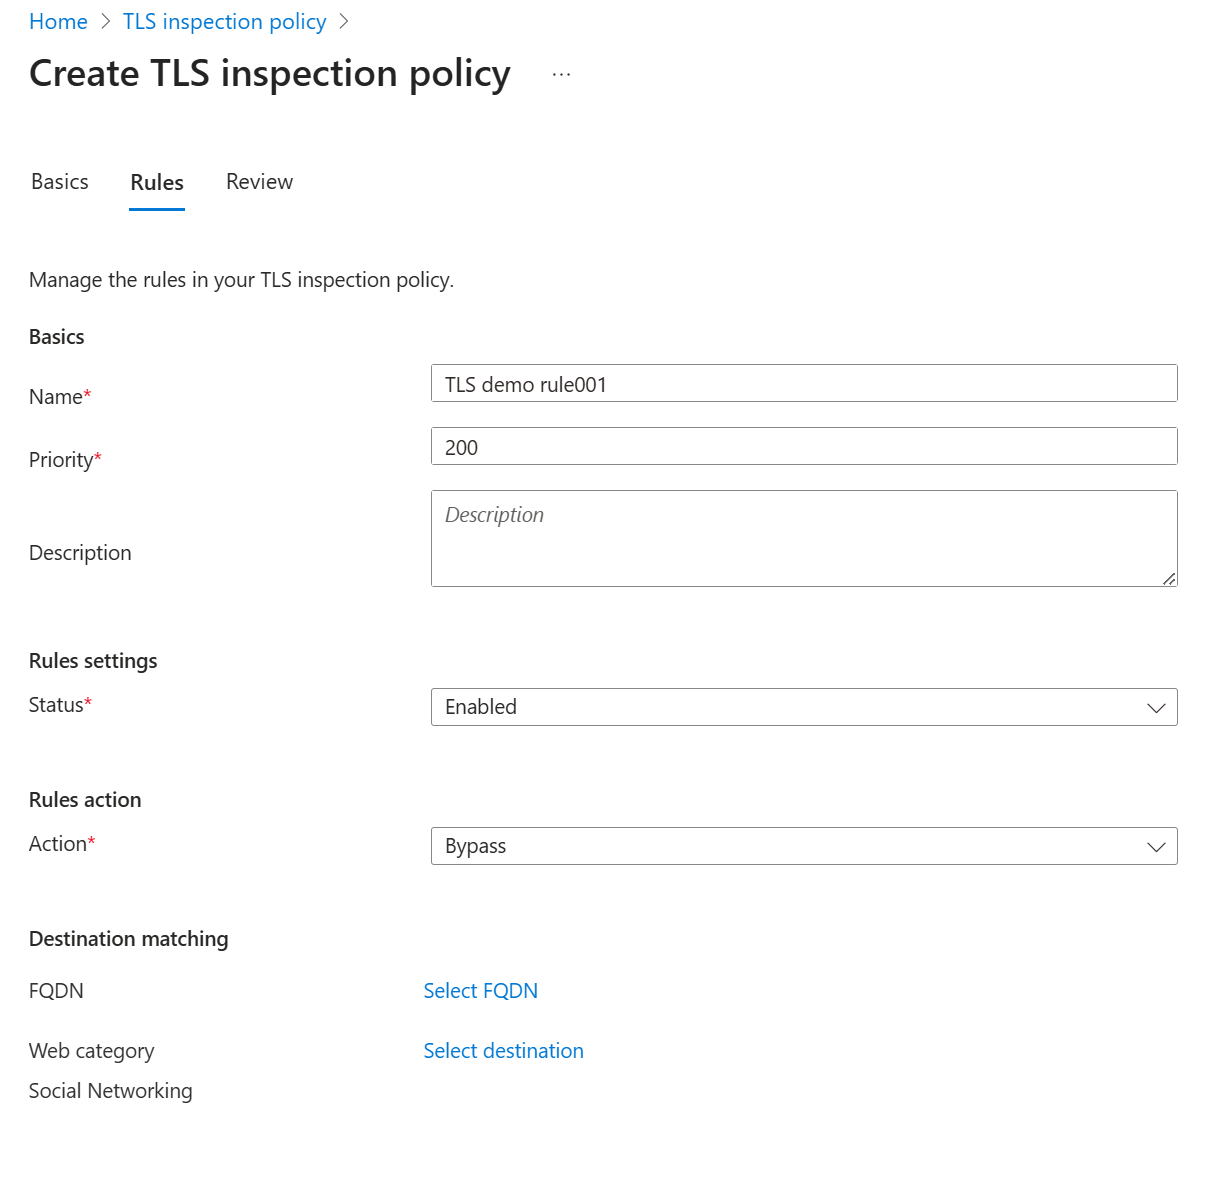
Task: Open TLS inspection policy breadcrumb link
Action: (x=224, y=22)
